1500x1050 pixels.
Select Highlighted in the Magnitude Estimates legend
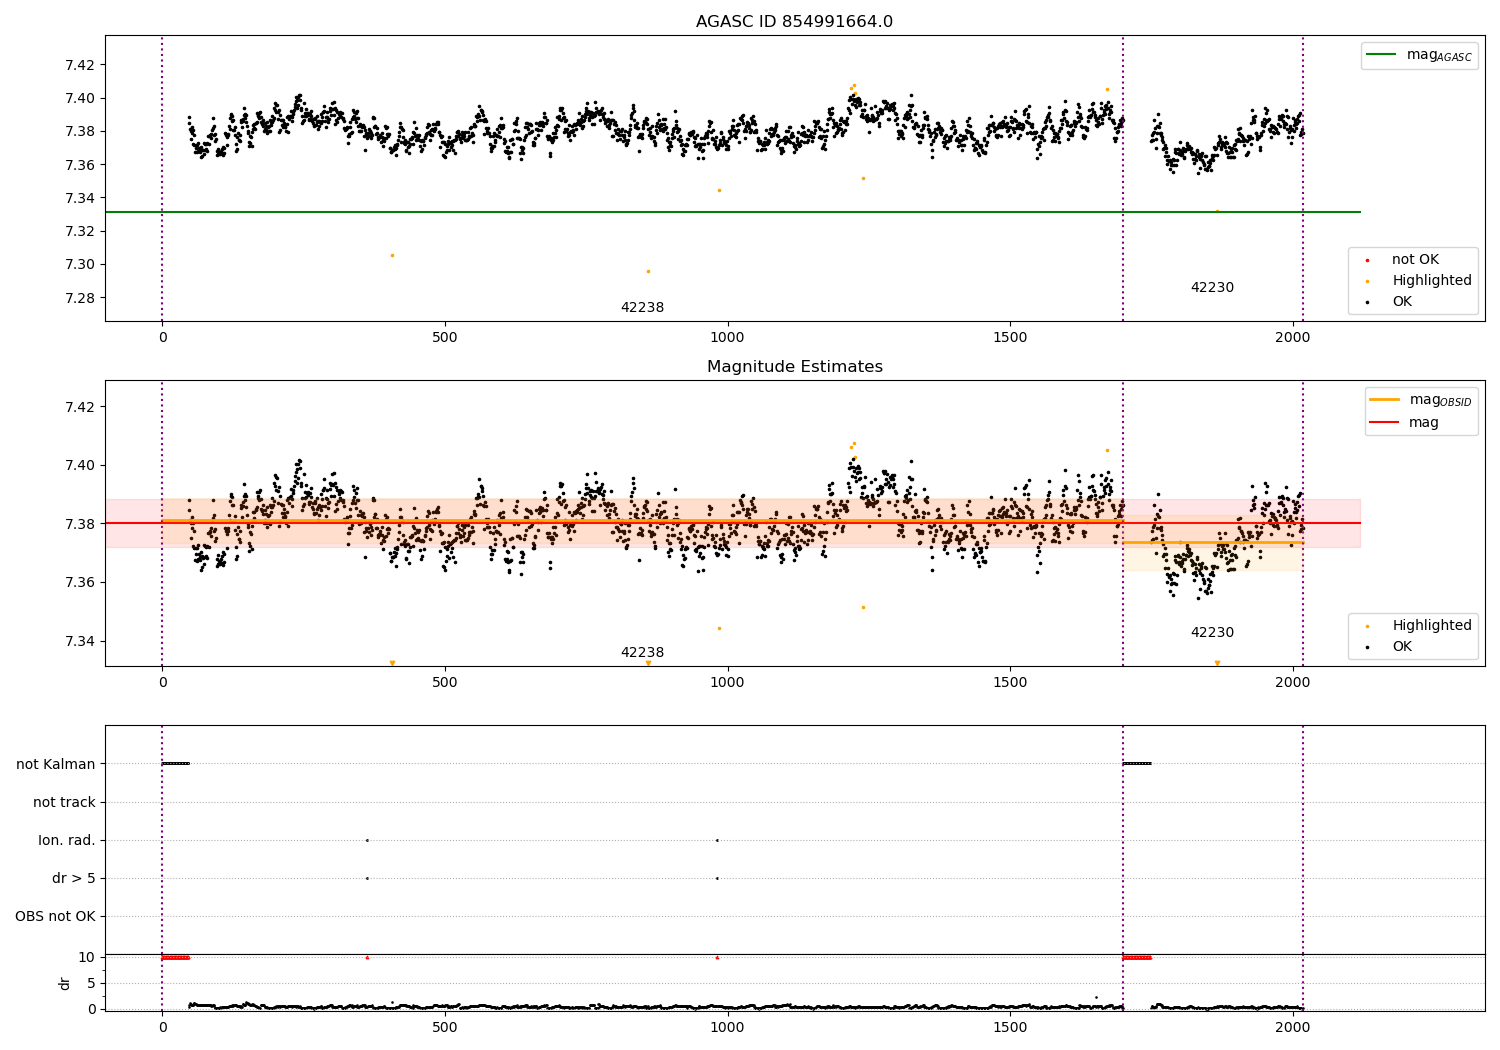click(1432, 626)
